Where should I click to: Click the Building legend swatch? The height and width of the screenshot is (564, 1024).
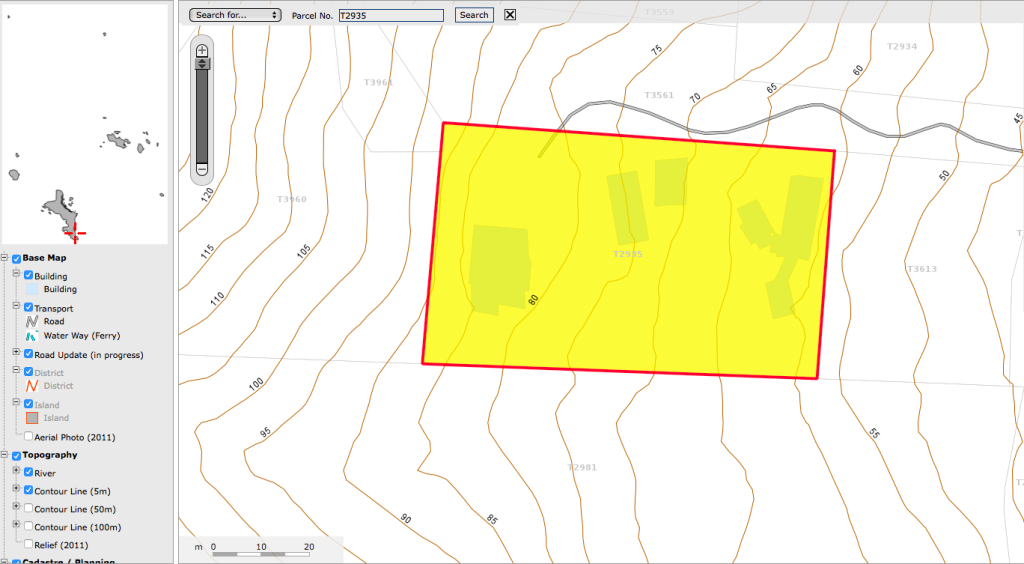pos(32,290)
